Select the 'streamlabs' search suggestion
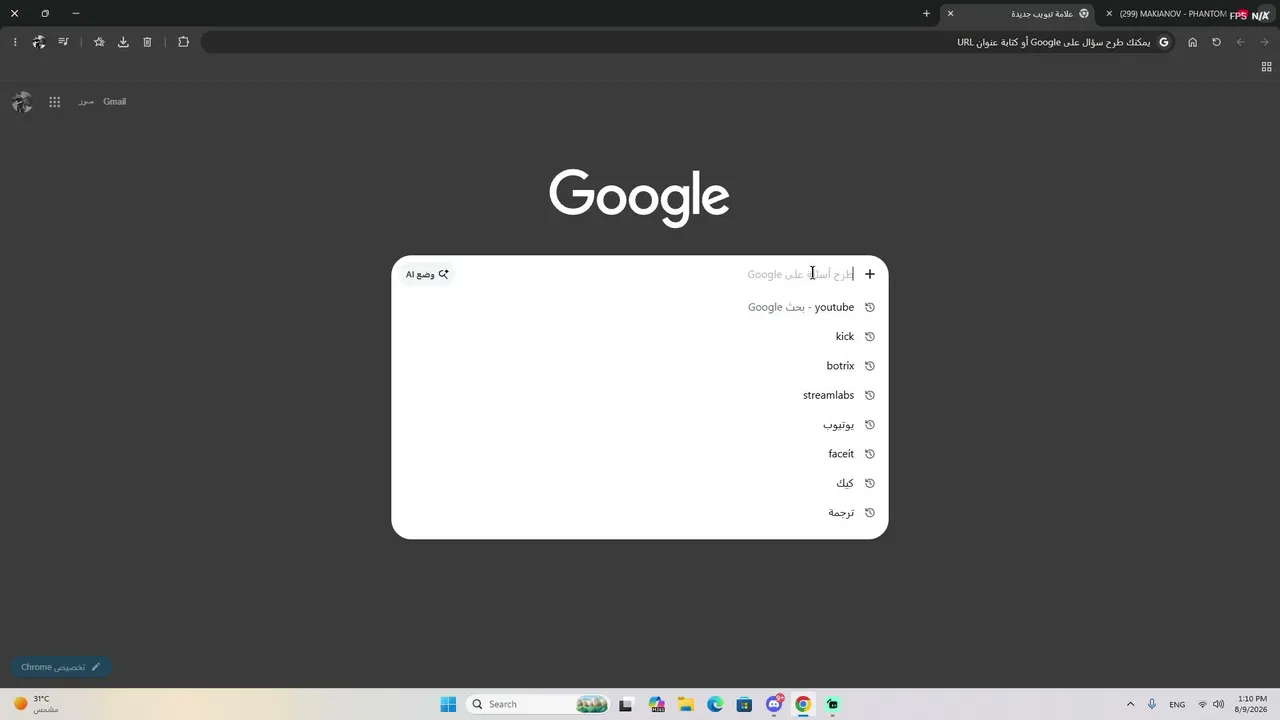The height and width of the screenshot is (720, 1280). click(x=640, y=395)
